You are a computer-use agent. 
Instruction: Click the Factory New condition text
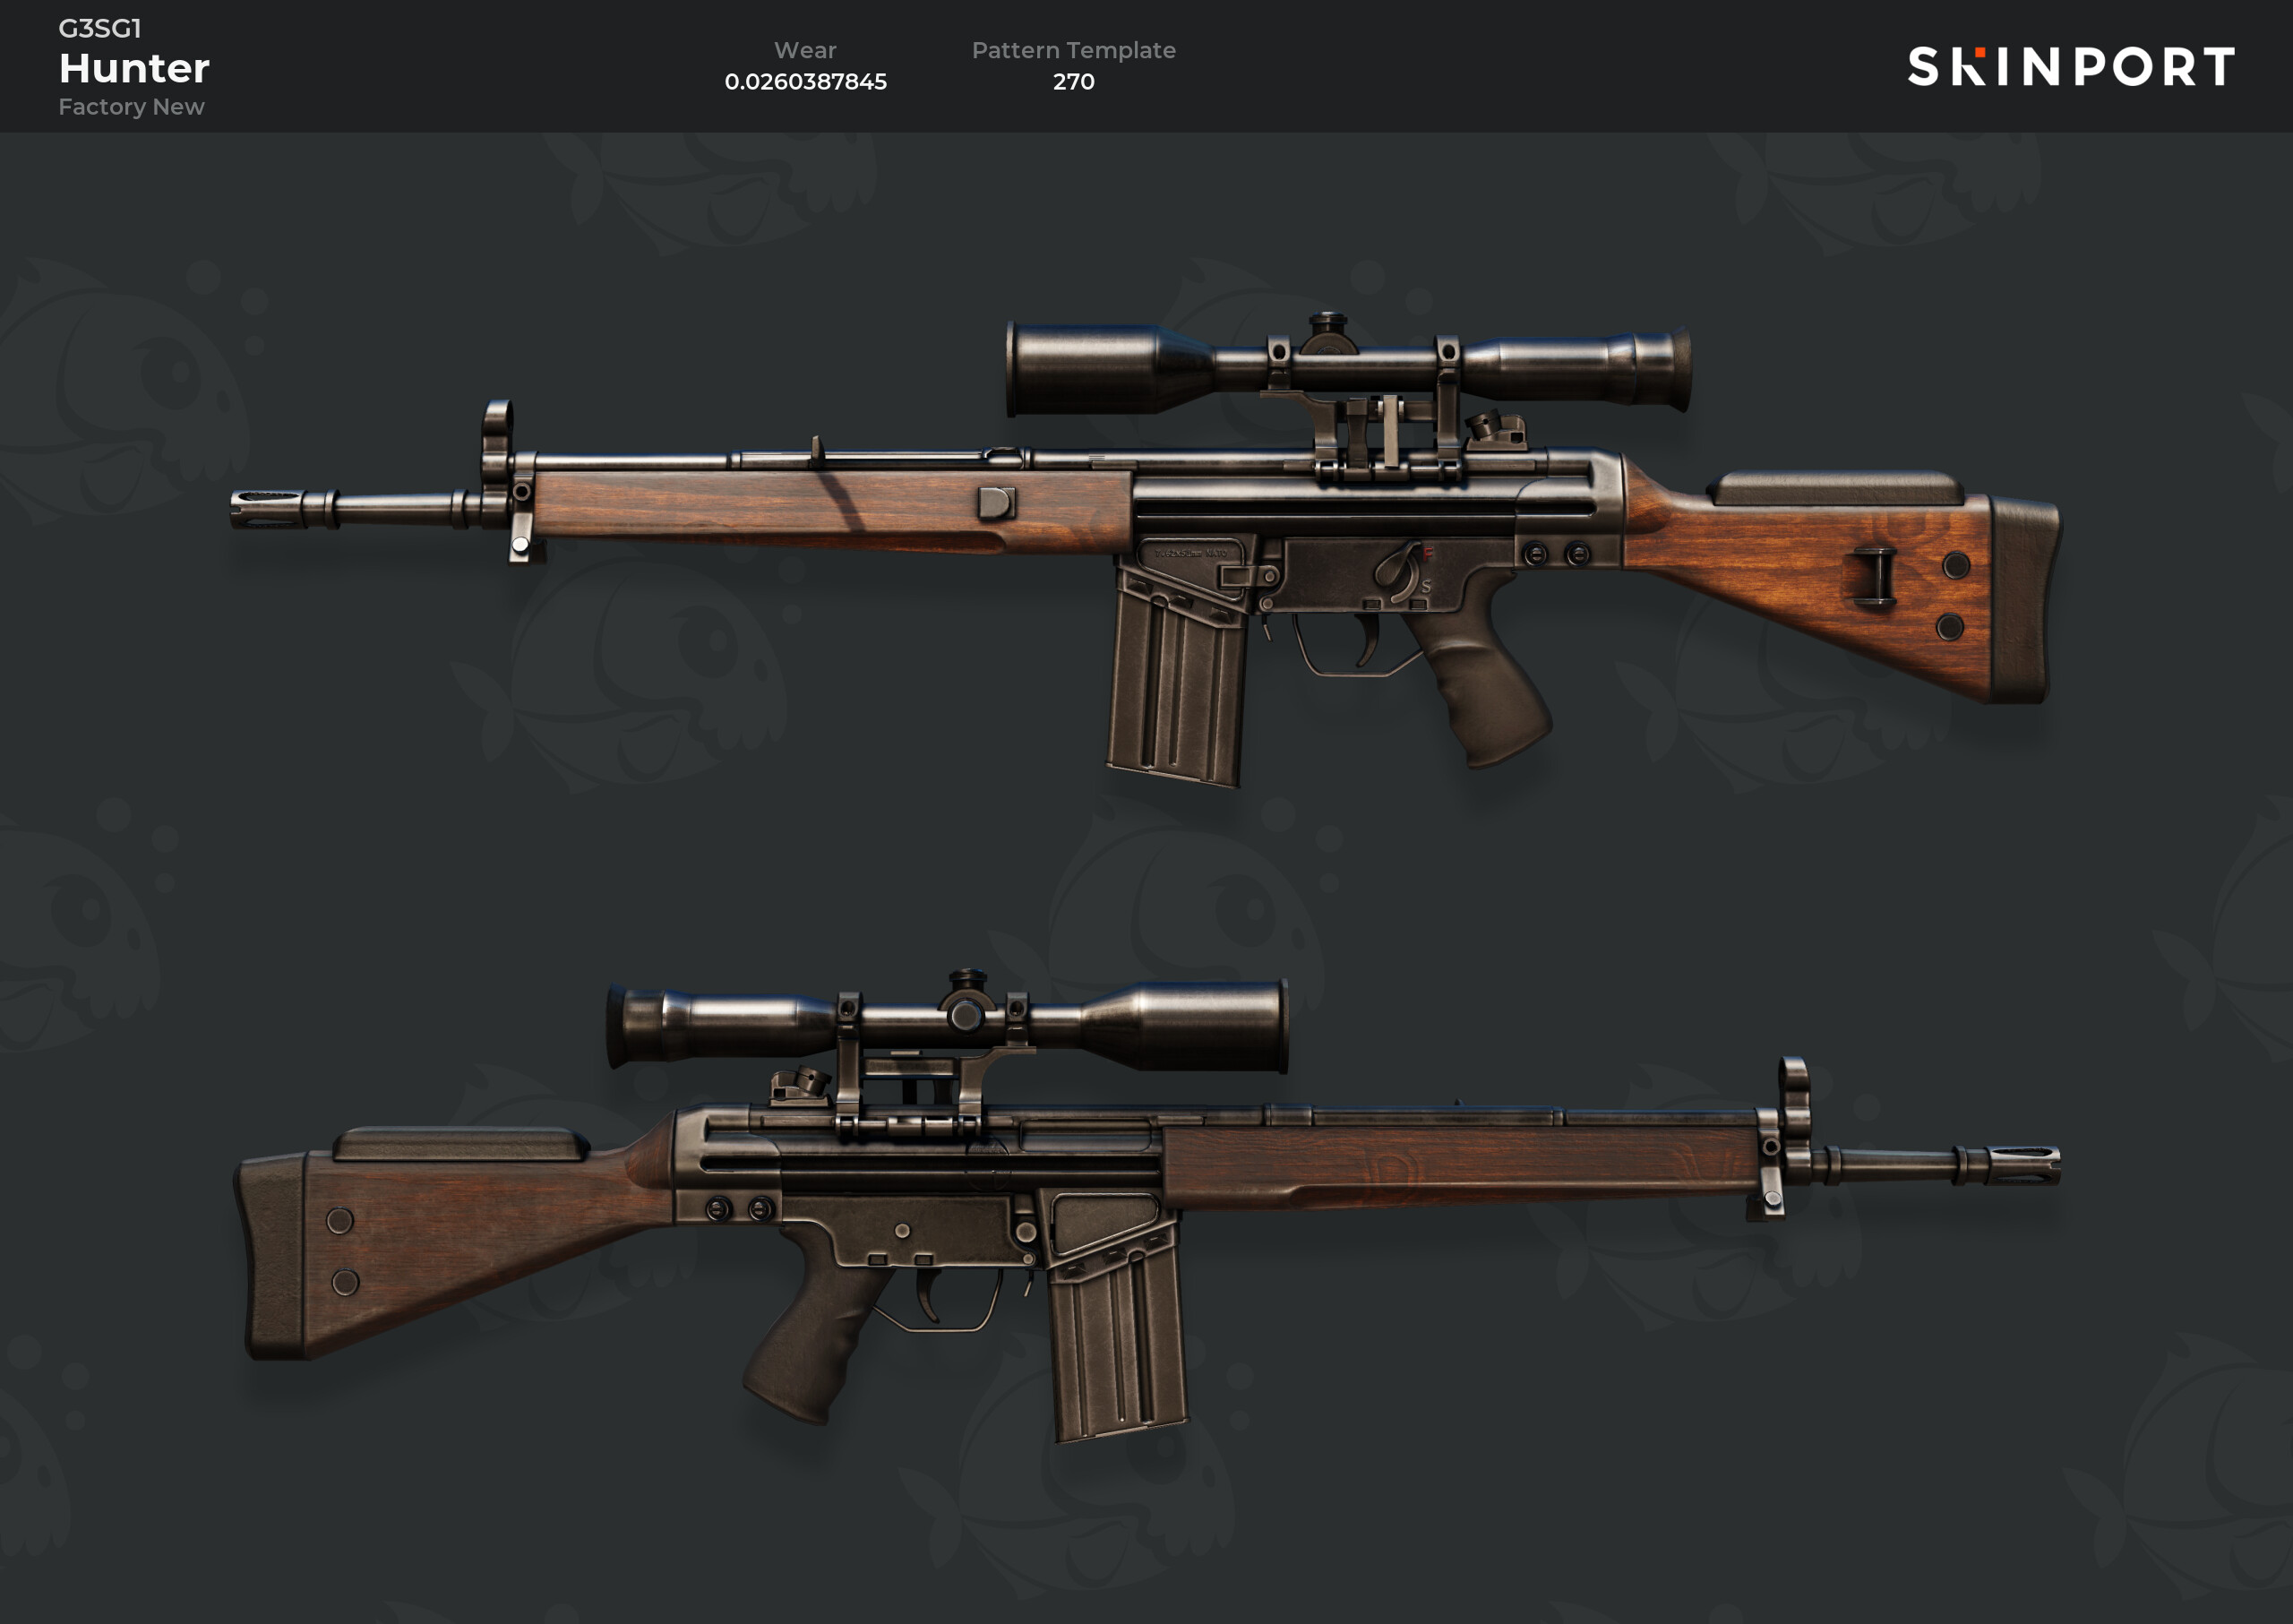click(131, 106)
